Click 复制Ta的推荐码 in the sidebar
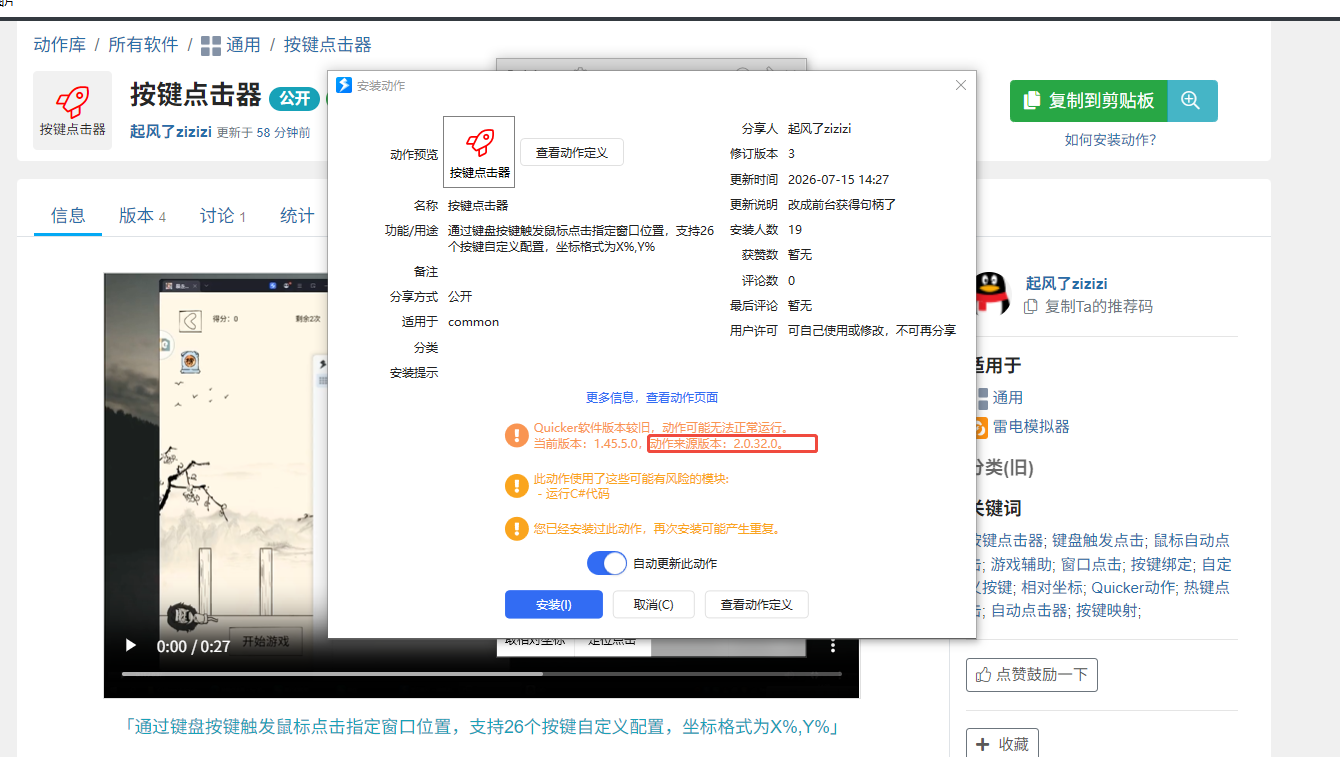1340x757 pixels. tap(1089, 307)
